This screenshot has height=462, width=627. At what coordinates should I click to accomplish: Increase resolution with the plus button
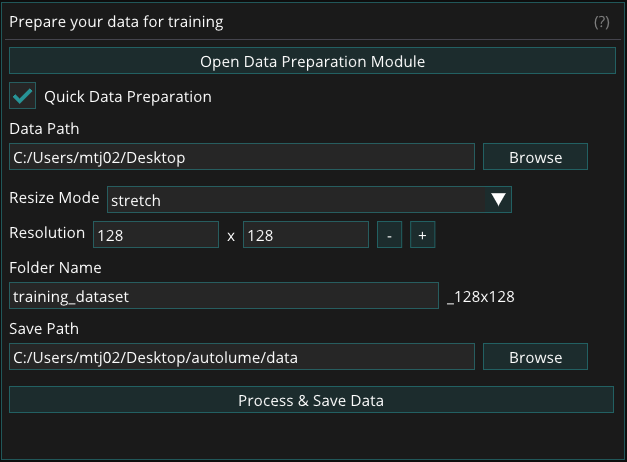coord(422,235)
